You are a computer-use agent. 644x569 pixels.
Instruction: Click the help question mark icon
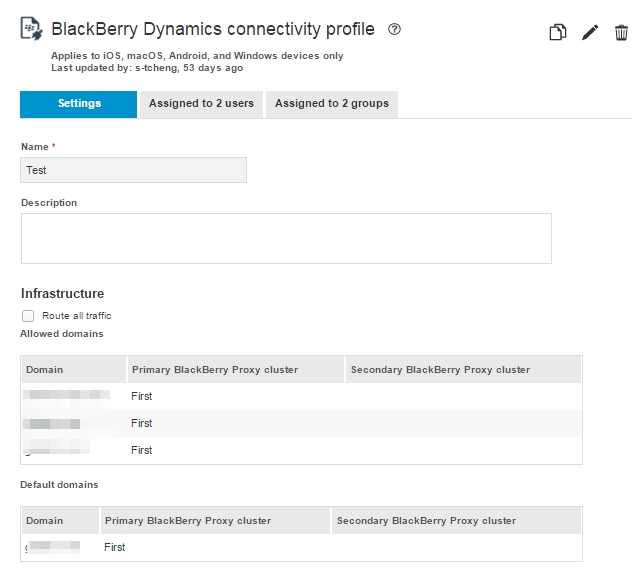(394, 30)
